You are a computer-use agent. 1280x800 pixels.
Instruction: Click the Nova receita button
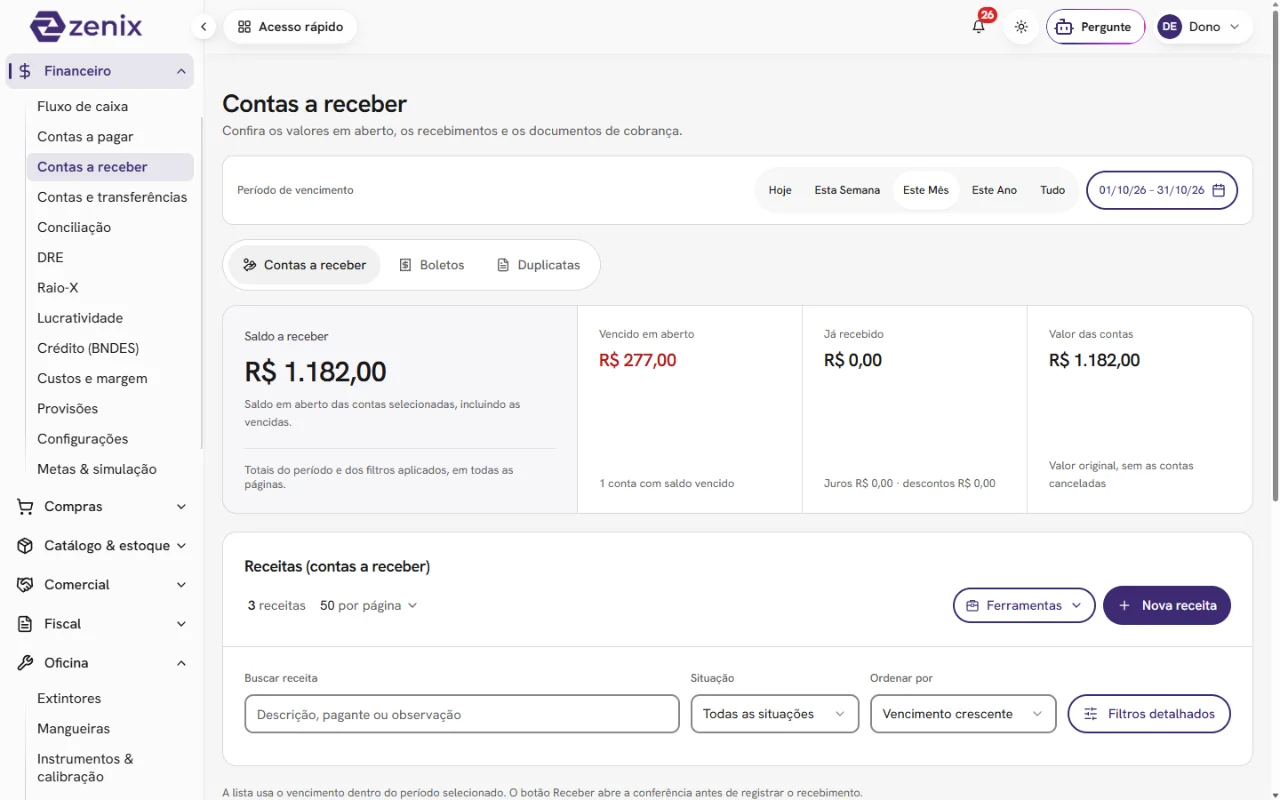pos(1167,605)
